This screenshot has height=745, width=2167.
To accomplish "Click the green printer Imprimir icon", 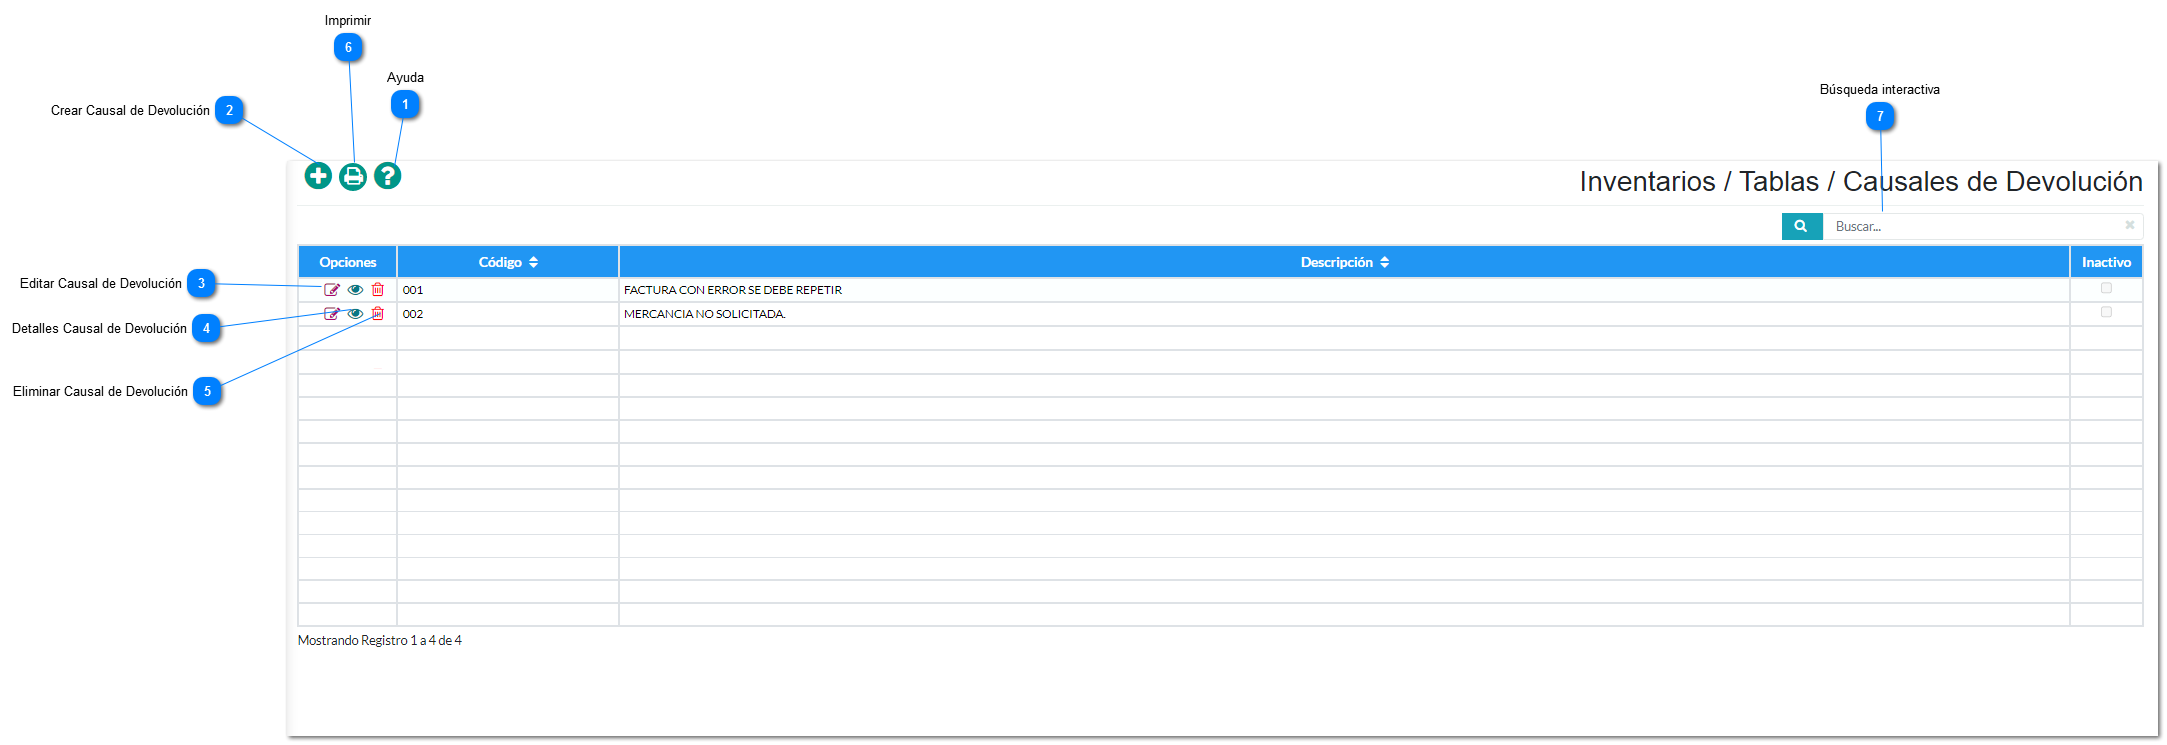I will tap(353, 177).
